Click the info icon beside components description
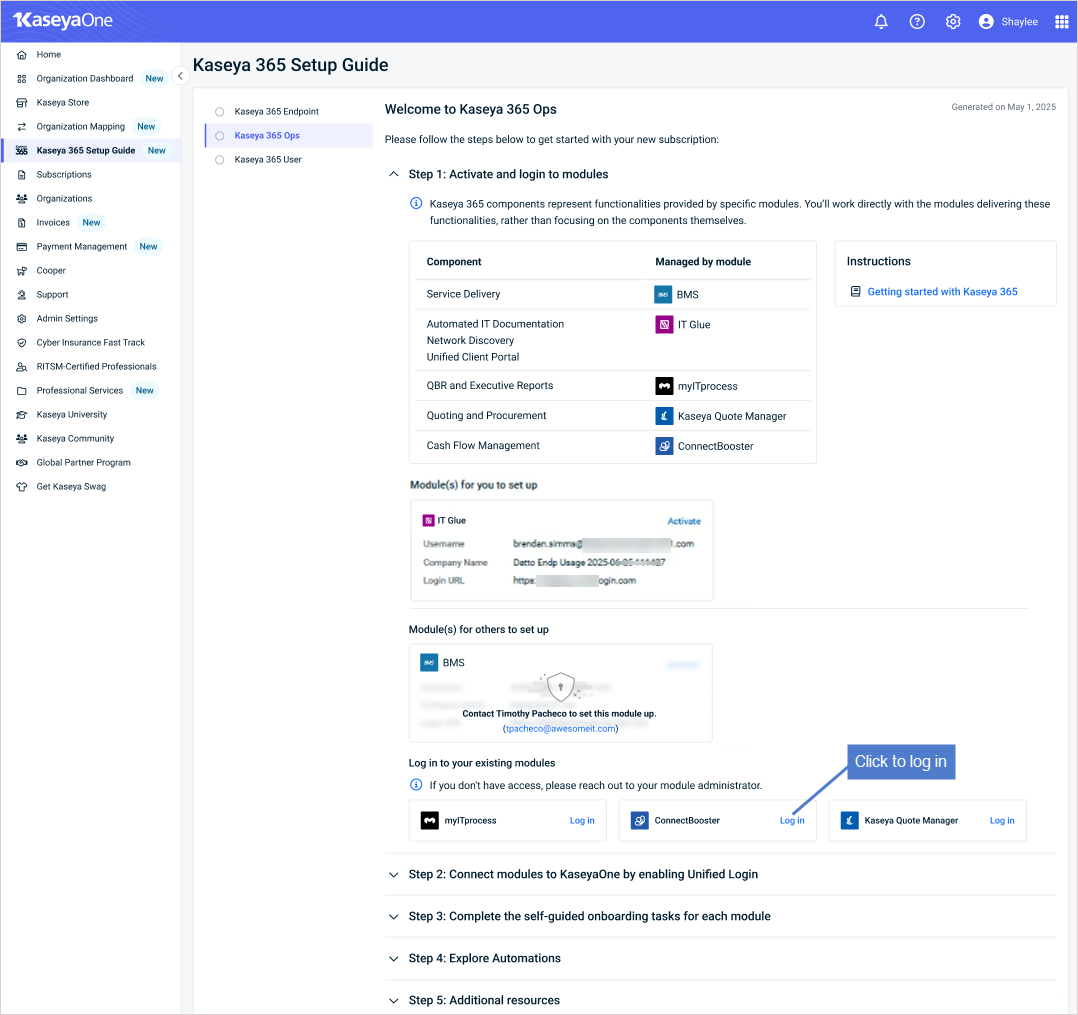Viewport: 1078px width, 1015px height. click(416, 203)
